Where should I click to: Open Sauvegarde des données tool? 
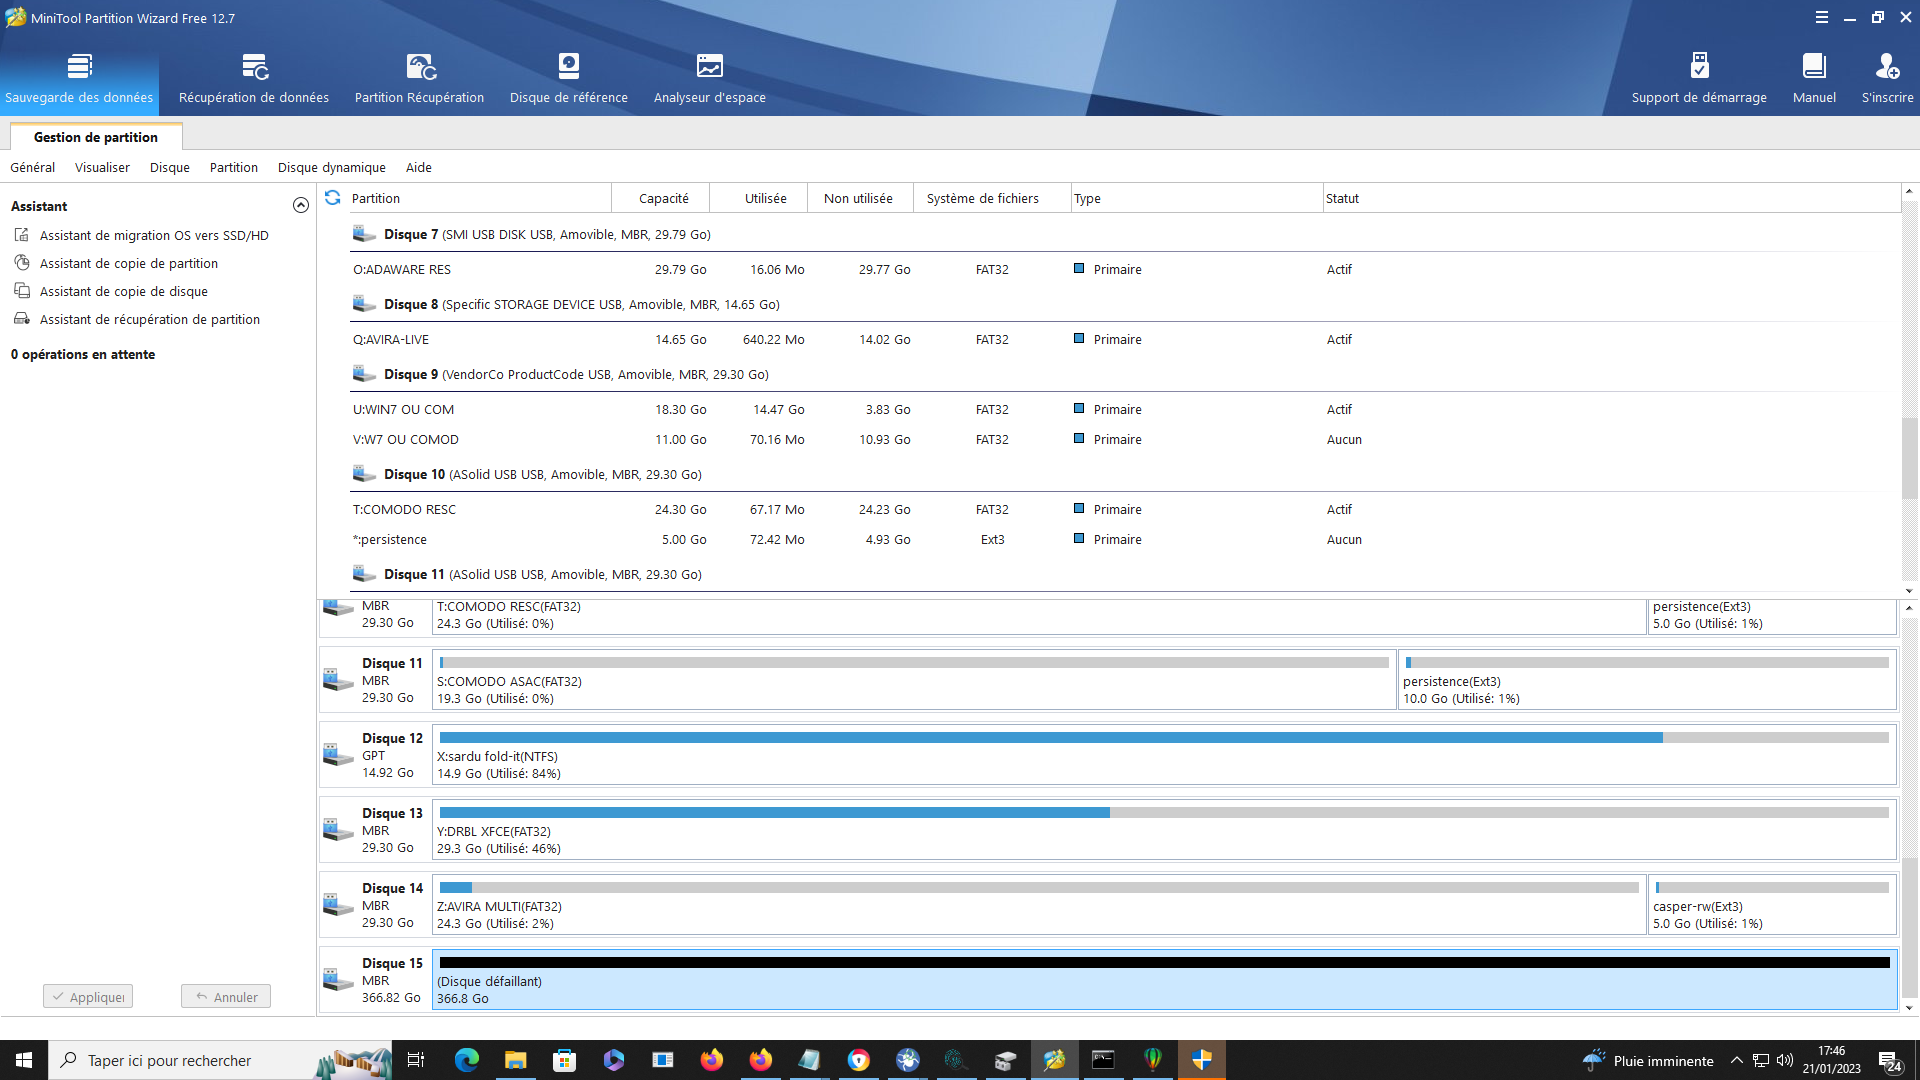click(79, 78)
